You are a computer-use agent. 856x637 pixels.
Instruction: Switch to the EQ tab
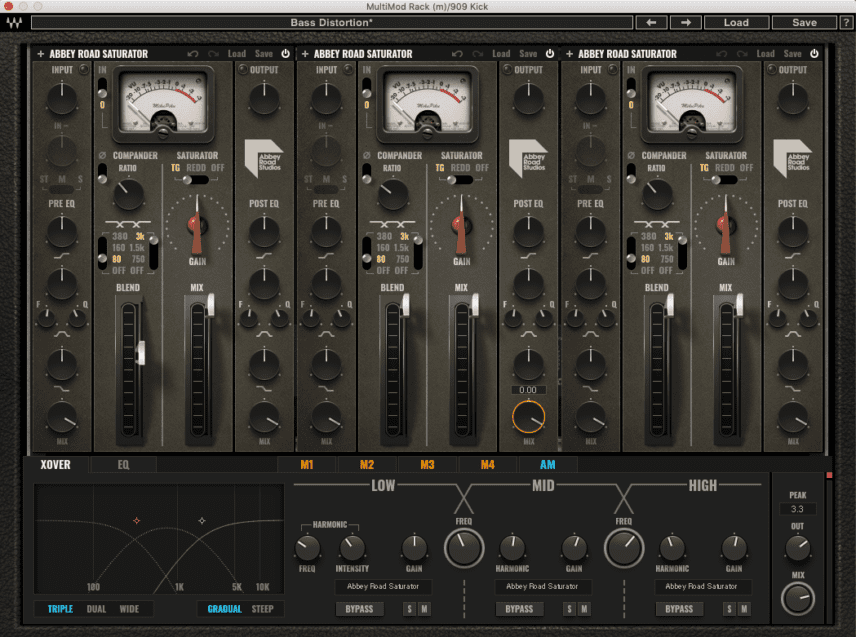click(123, 465)
